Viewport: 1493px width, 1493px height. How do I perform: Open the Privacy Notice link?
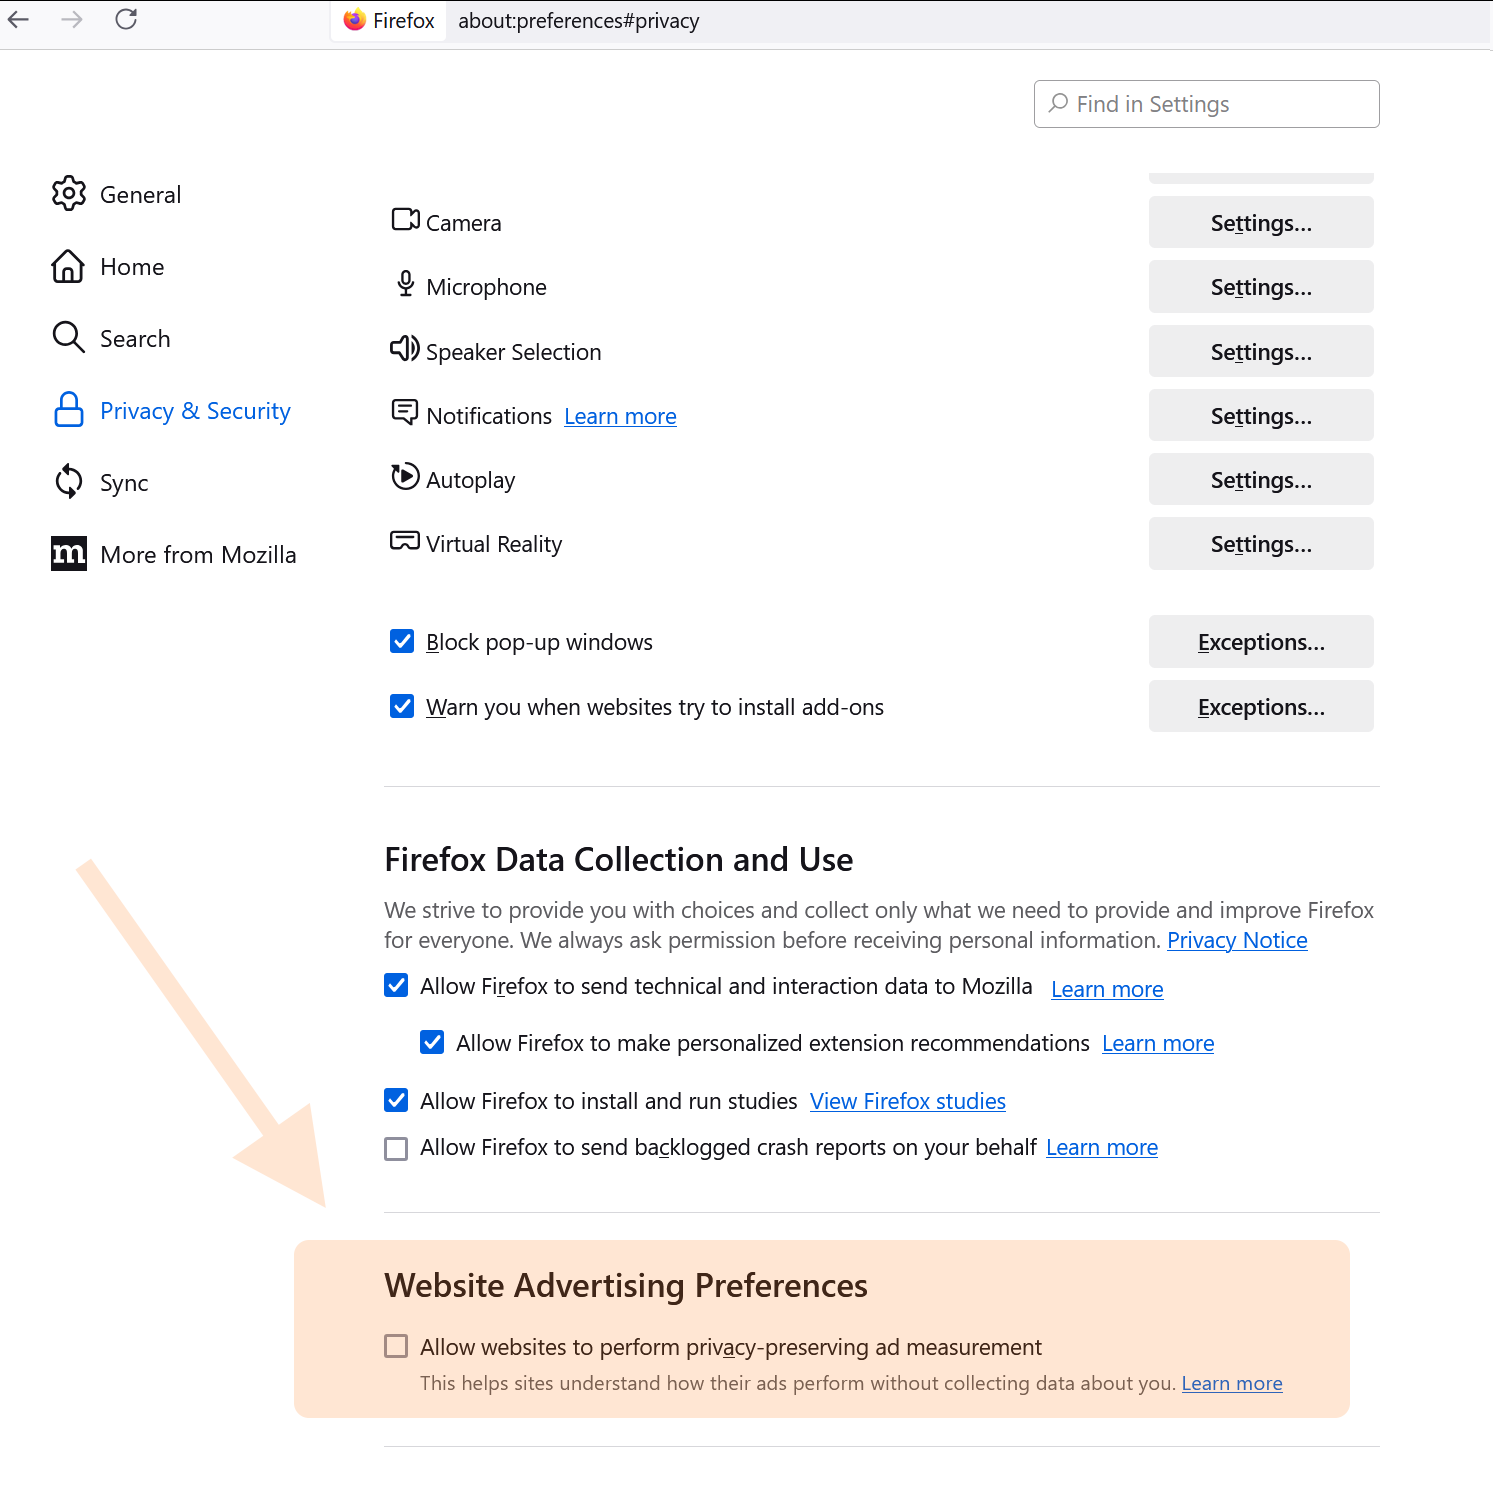click(1237, 940)
